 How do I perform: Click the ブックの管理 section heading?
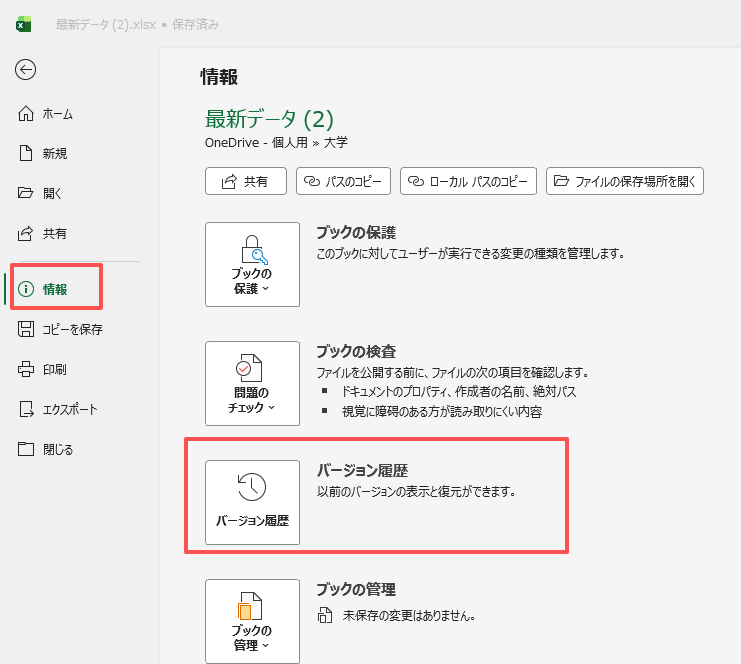[x=356, y=589]
